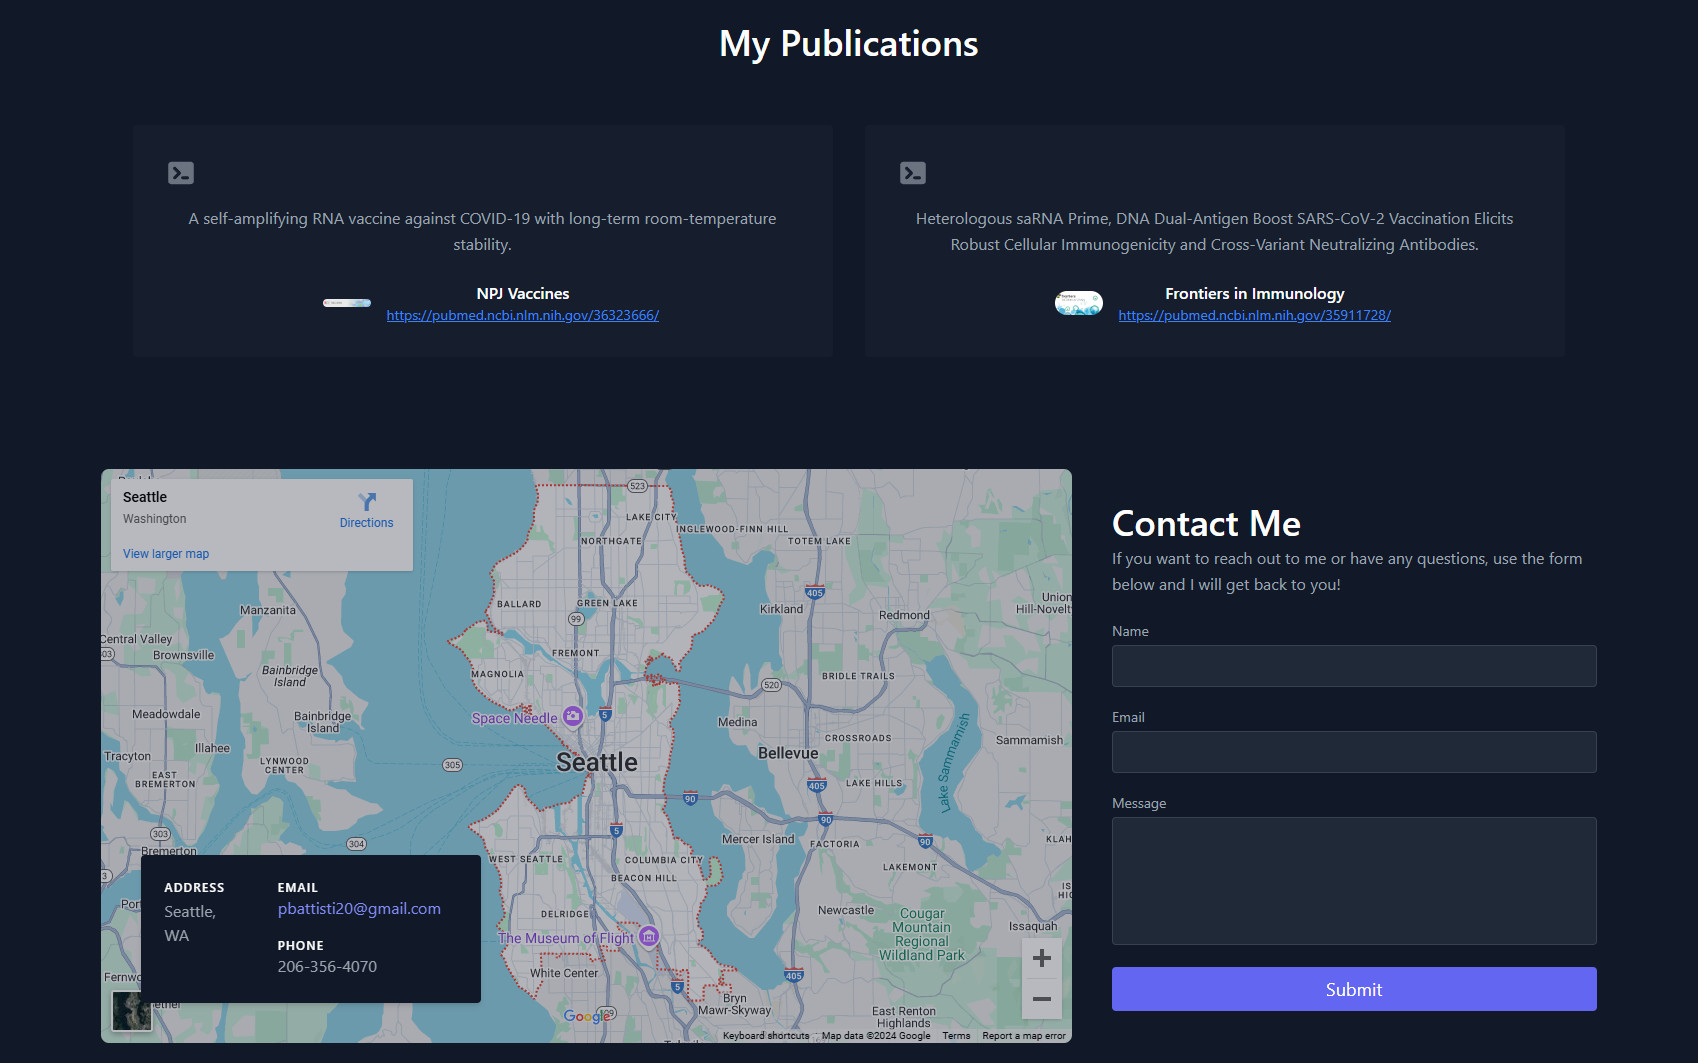Viewport: 1698px width, 1063px height.
Task: Open the NPJ Vaccines PubMed link
Action: point(522,315)
